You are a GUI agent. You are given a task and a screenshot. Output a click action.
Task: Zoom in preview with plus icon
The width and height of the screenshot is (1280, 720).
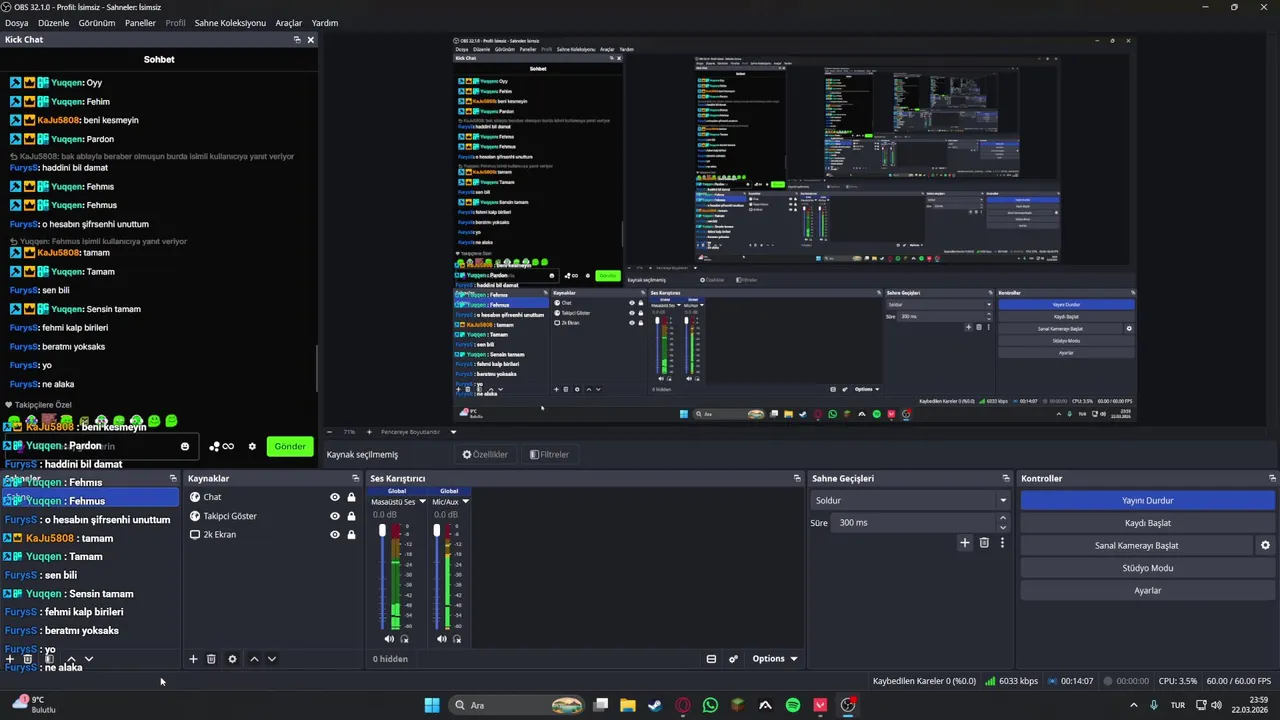pyautogui.click(x=369, y=432)
